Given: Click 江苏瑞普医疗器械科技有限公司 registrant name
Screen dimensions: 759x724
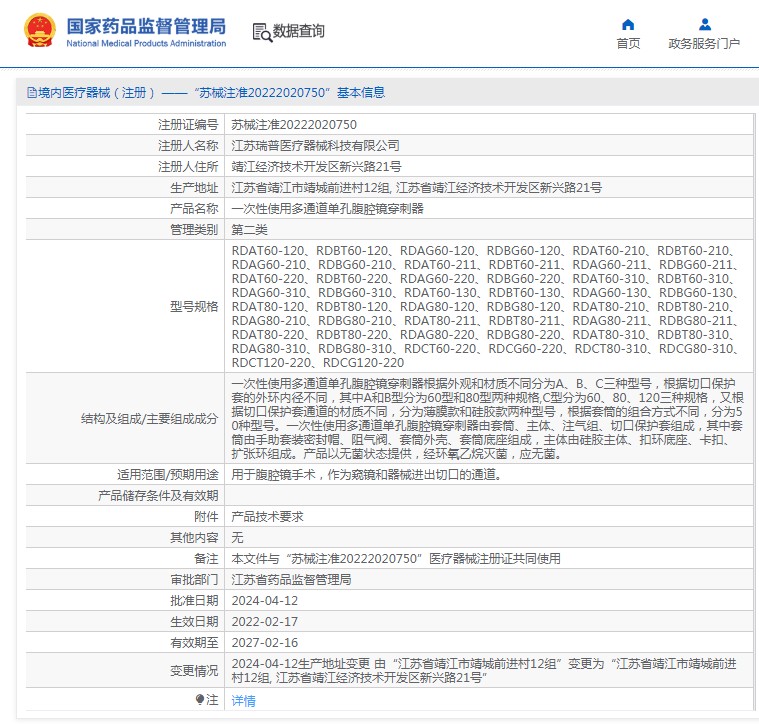Looking at the screenshot, I should pos(315,146).
